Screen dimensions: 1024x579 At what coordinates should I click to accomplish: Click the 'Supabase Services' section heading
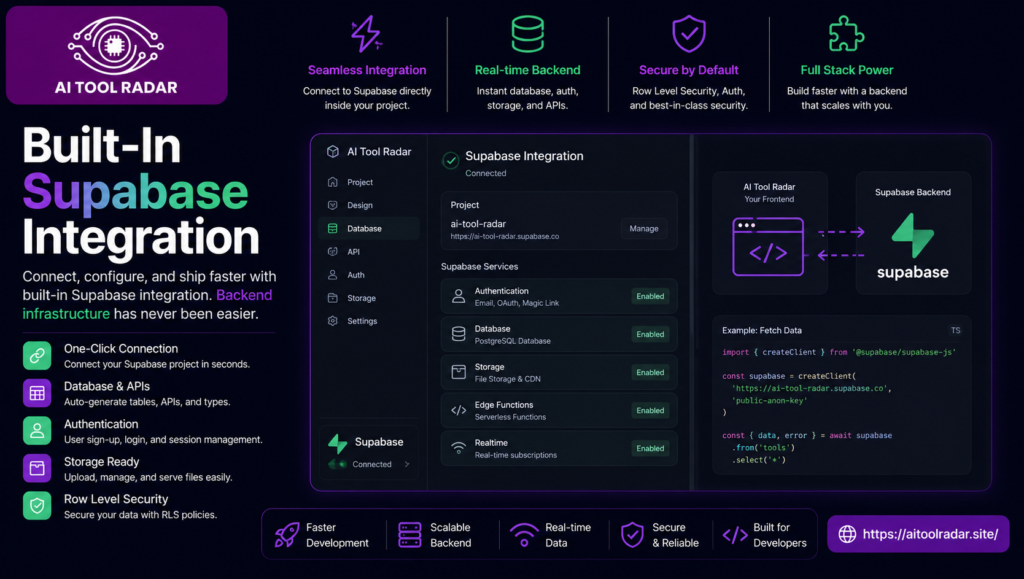[479, 266]
